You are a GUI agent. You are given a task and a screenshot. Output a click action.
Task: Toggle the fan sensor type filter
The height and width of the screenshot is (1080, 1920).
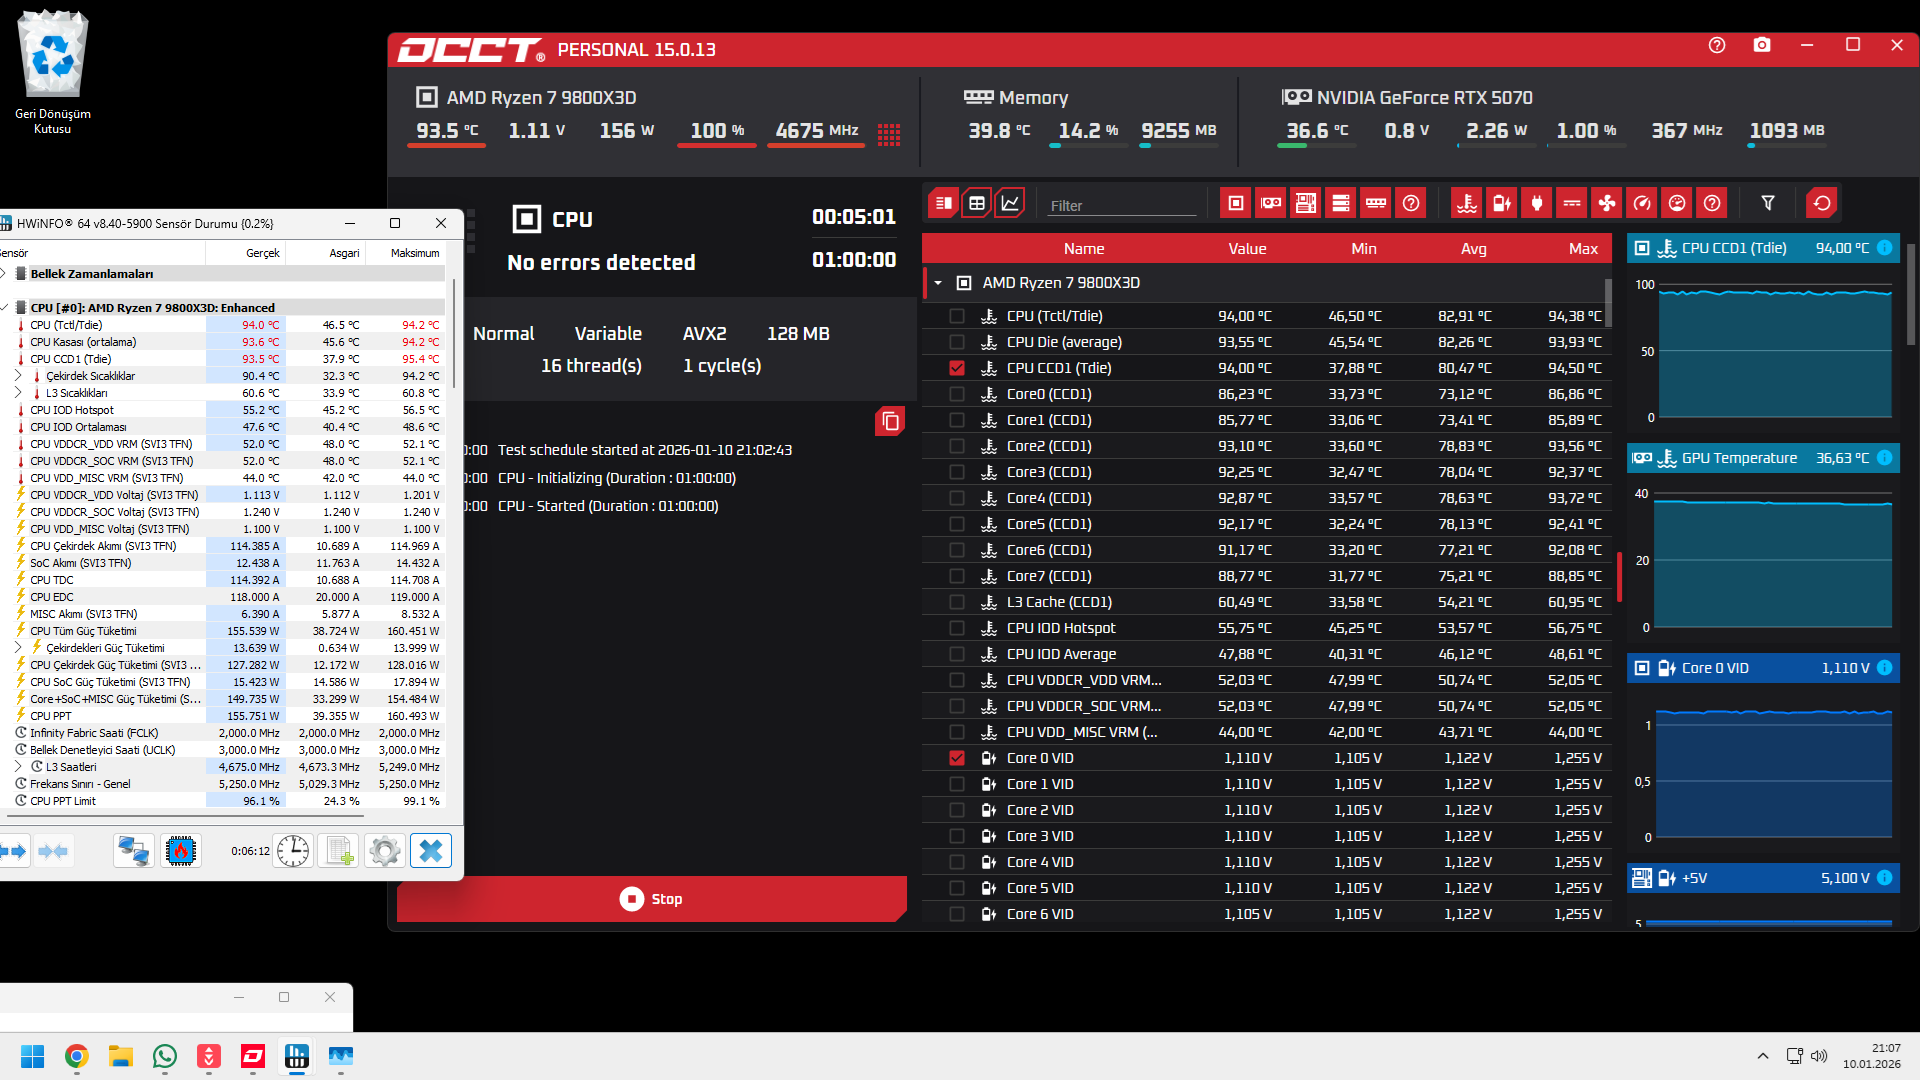[1607, 203]
